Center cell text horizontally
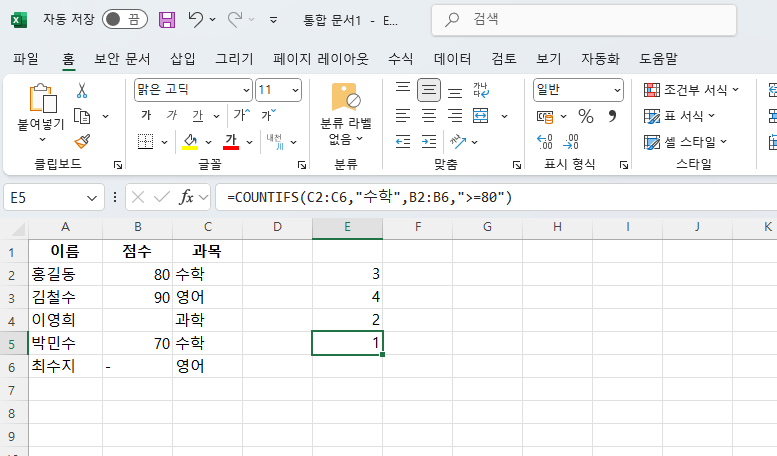This screenshot has width=777, height=456. (429, 116)
